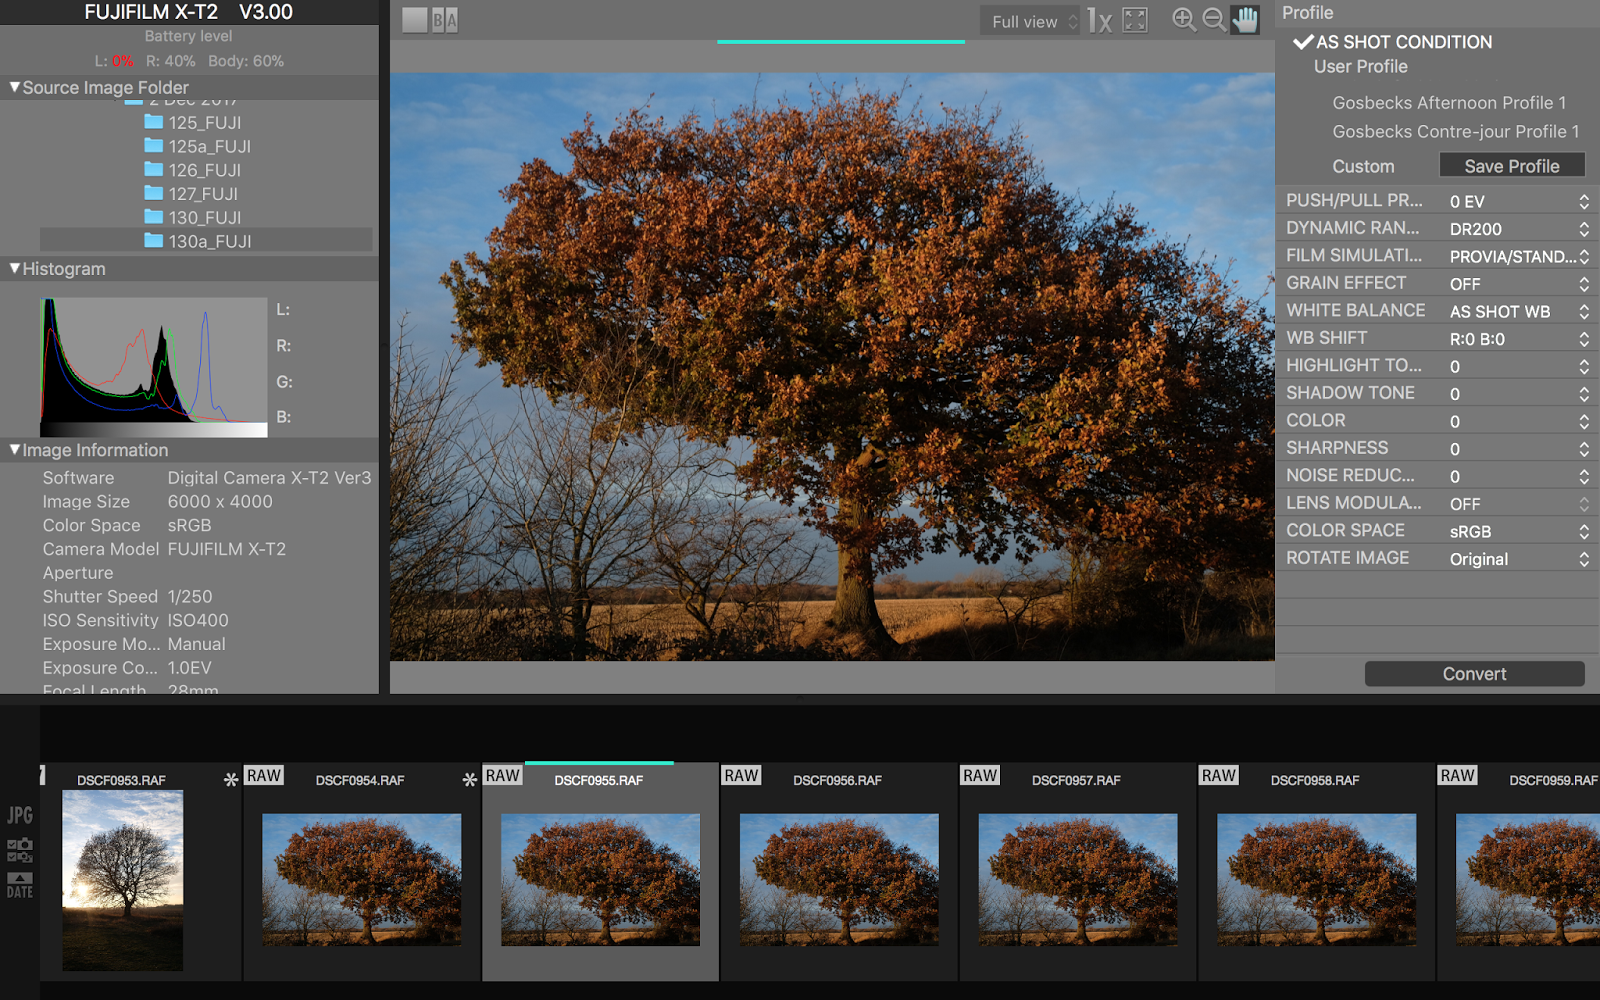Set preview to 1x actual size
The width and height of the screenshot is (1600, 1000).
point(1100,21)
